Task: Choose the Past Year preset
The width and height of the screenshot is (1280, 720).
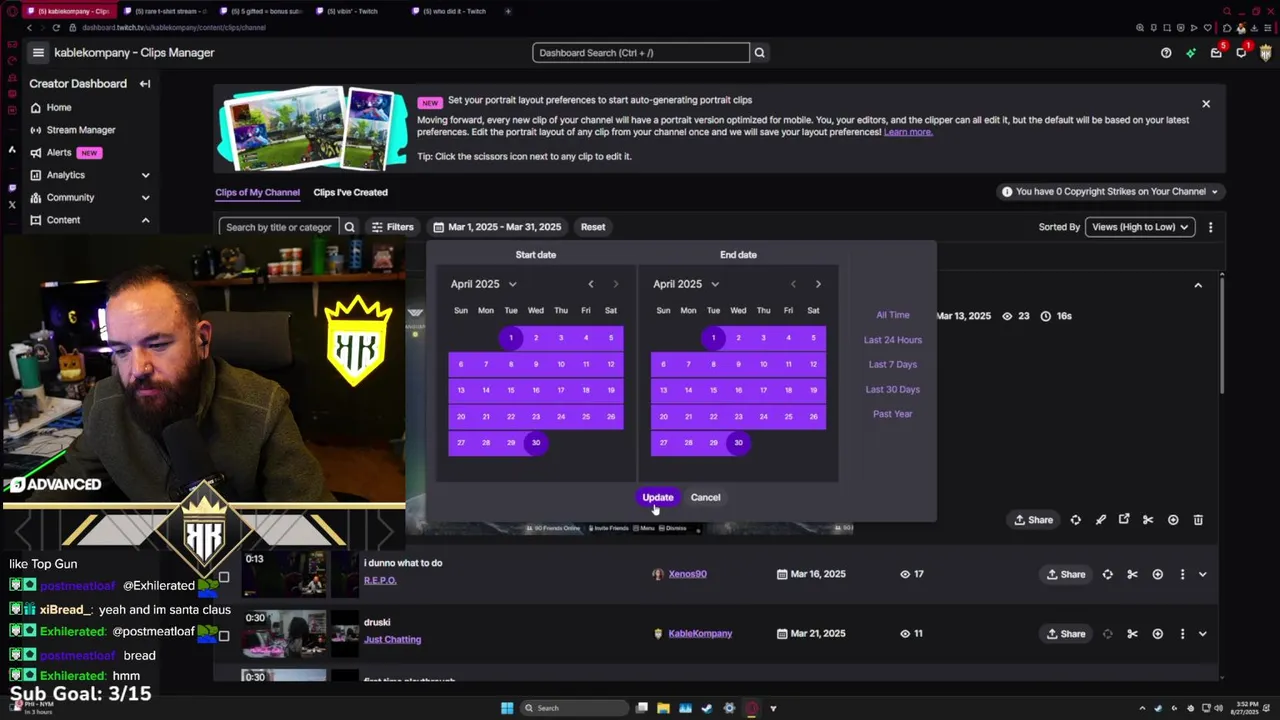Action: coord(893,414)
